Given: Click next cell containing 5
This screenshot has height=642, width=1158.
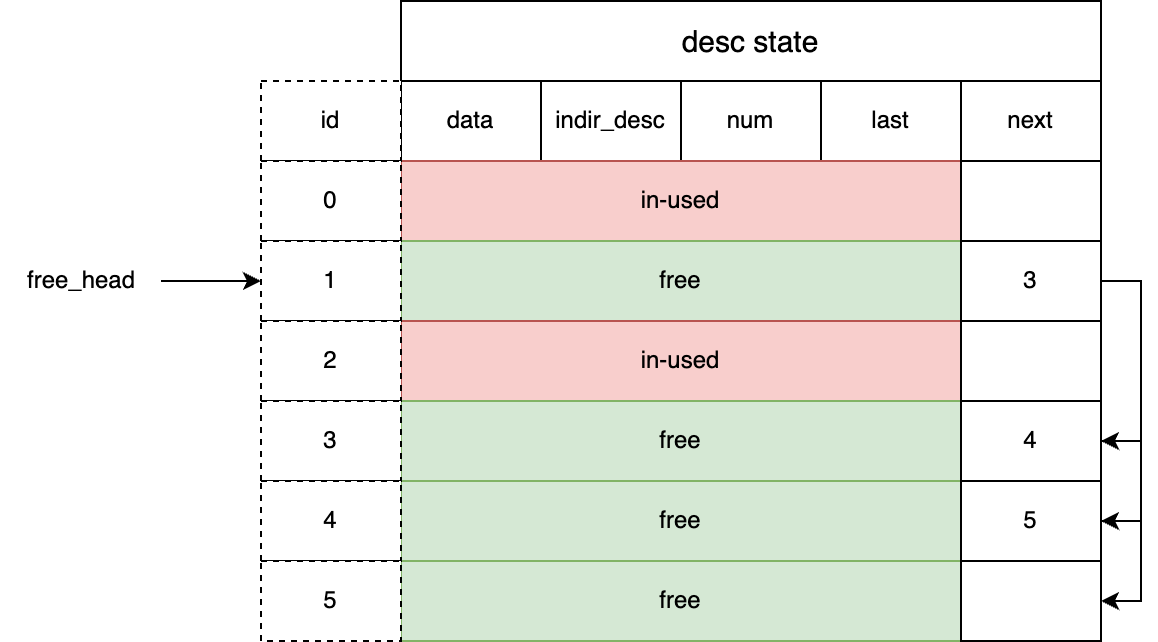Looking at the screenshot, I should (1031, 521).
